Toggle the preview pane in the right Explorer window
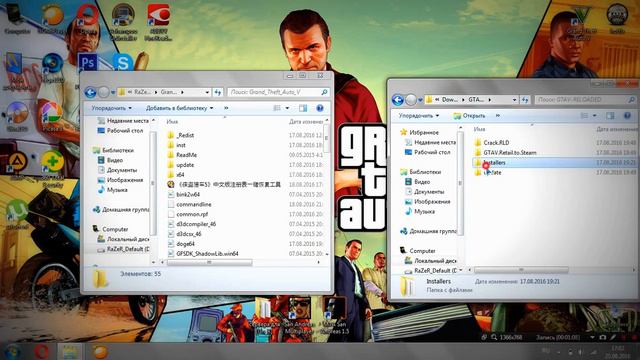Image resolution: width=640 pixels, height=360 pixels. point(610,116)
